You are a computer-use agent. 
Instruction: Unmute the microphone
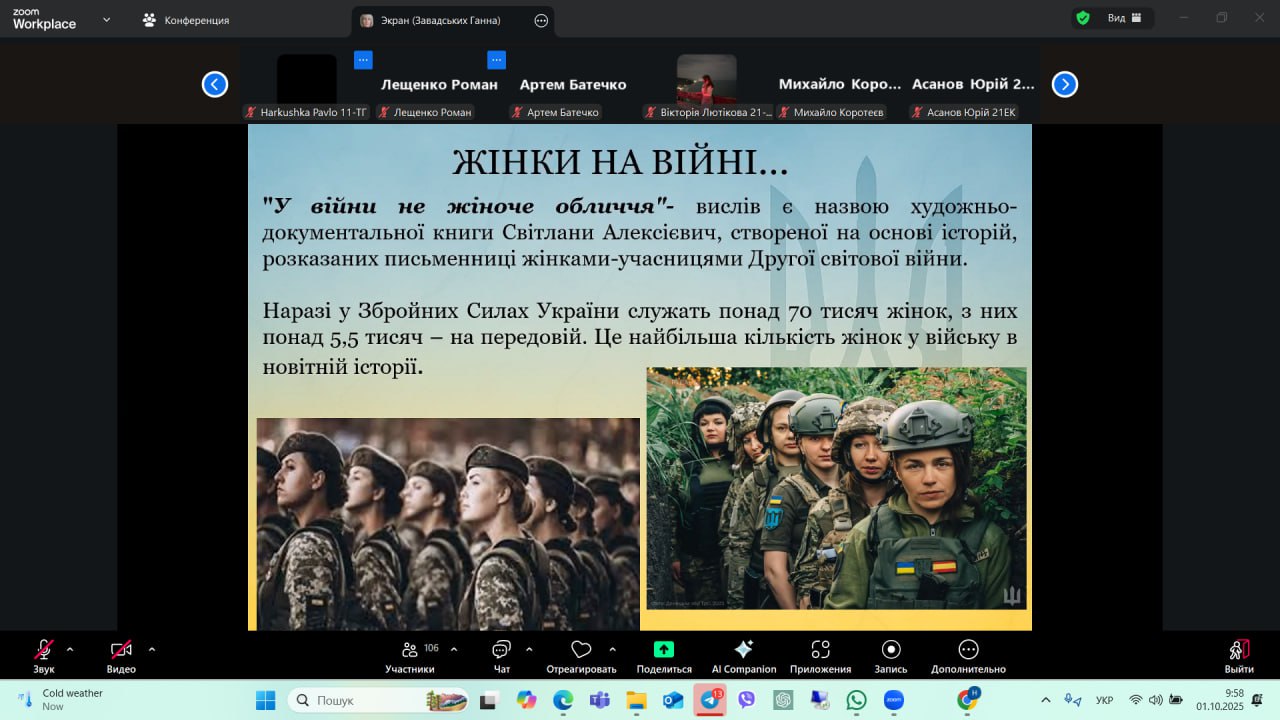point(44,655)
